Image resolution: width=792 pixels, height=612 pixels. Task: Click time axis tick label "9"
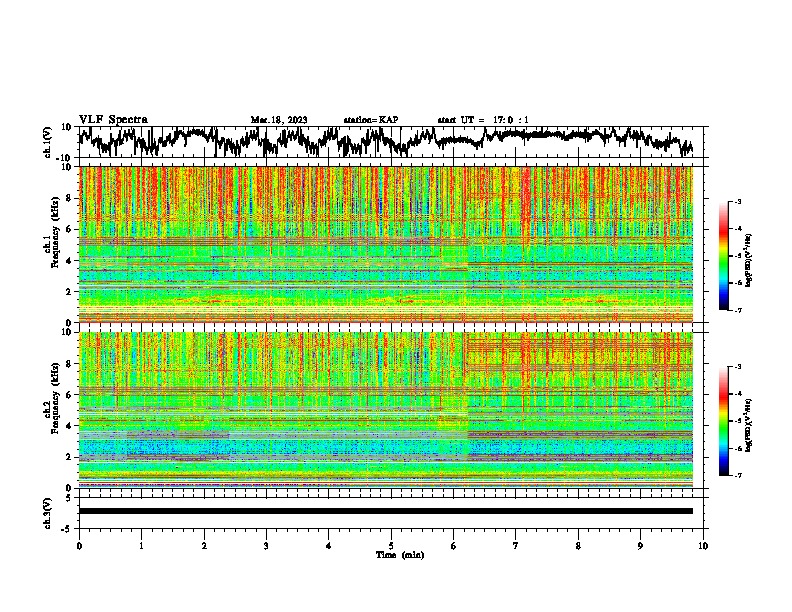click(x=640, y=546)
